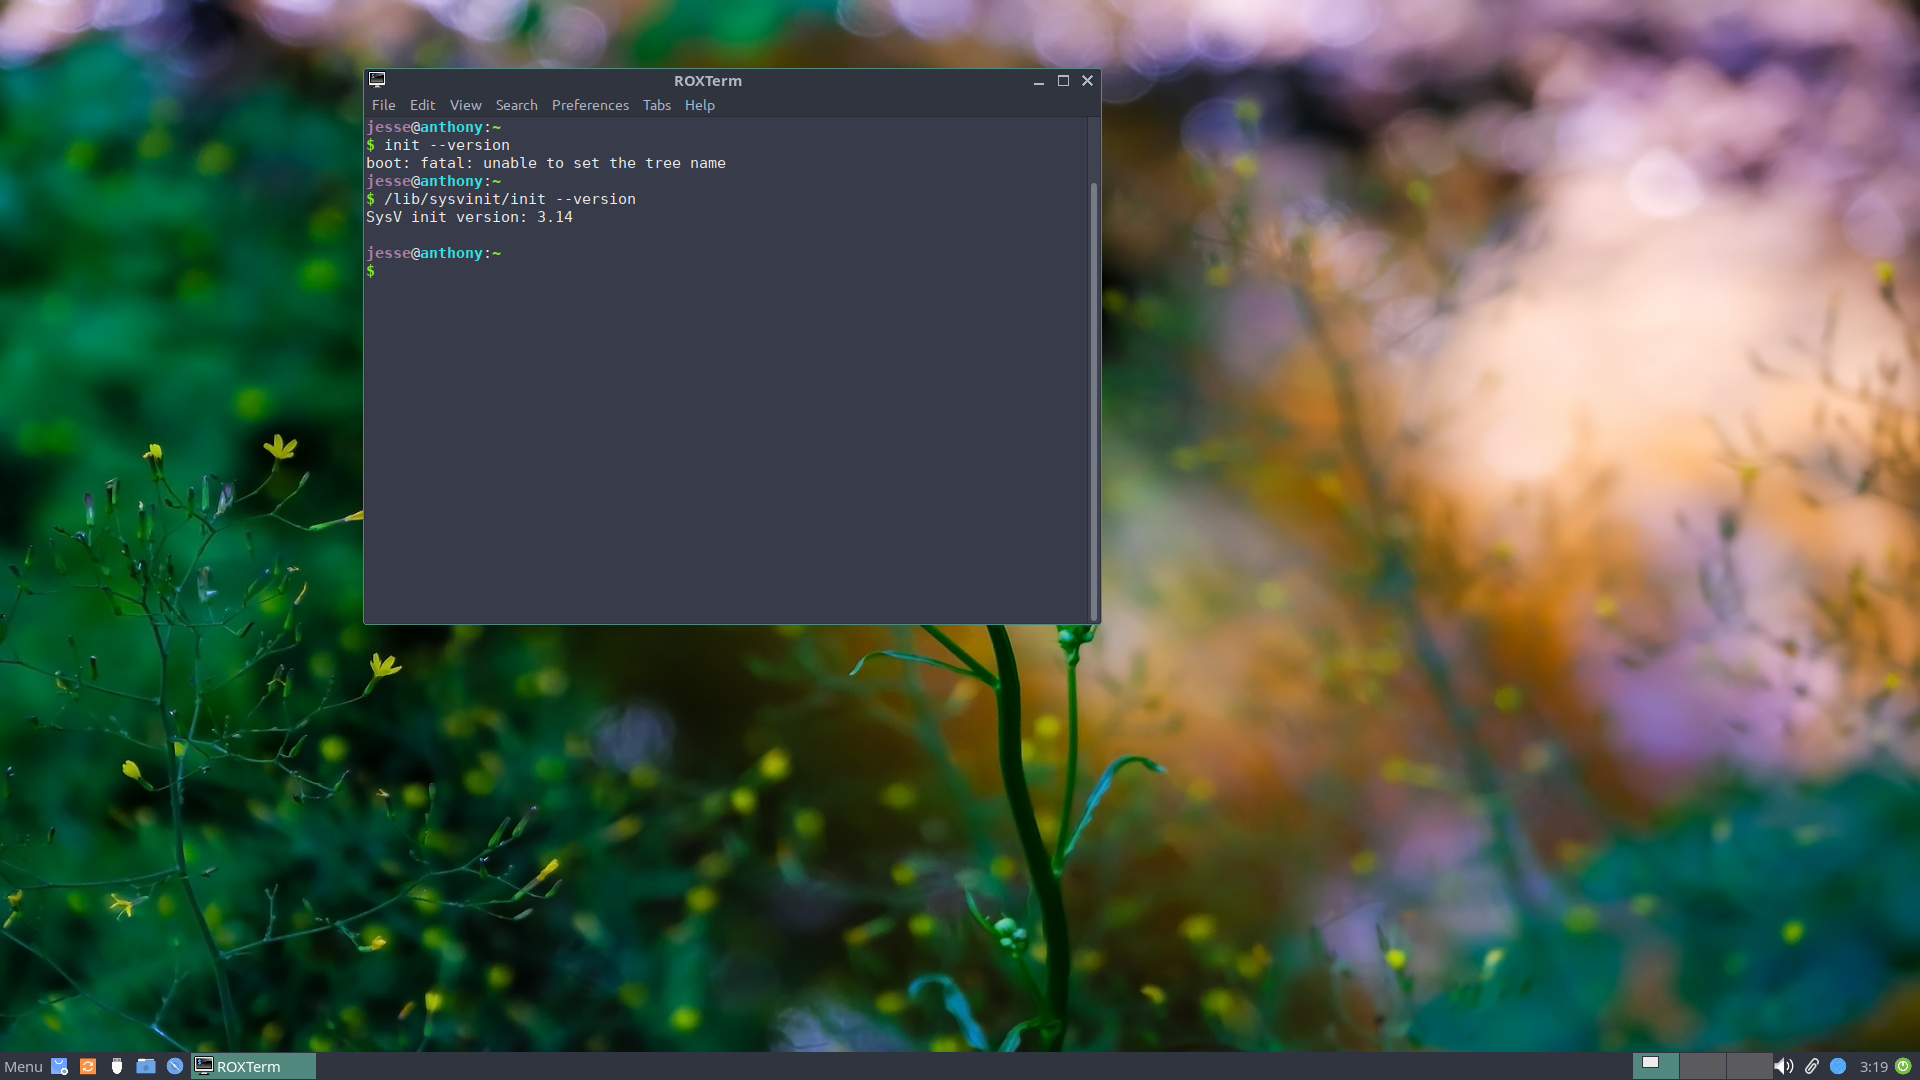Click the '/lib/sysvinit/init --version' command text
This screenshot has width=1920, height=1080.
[510, 199]
